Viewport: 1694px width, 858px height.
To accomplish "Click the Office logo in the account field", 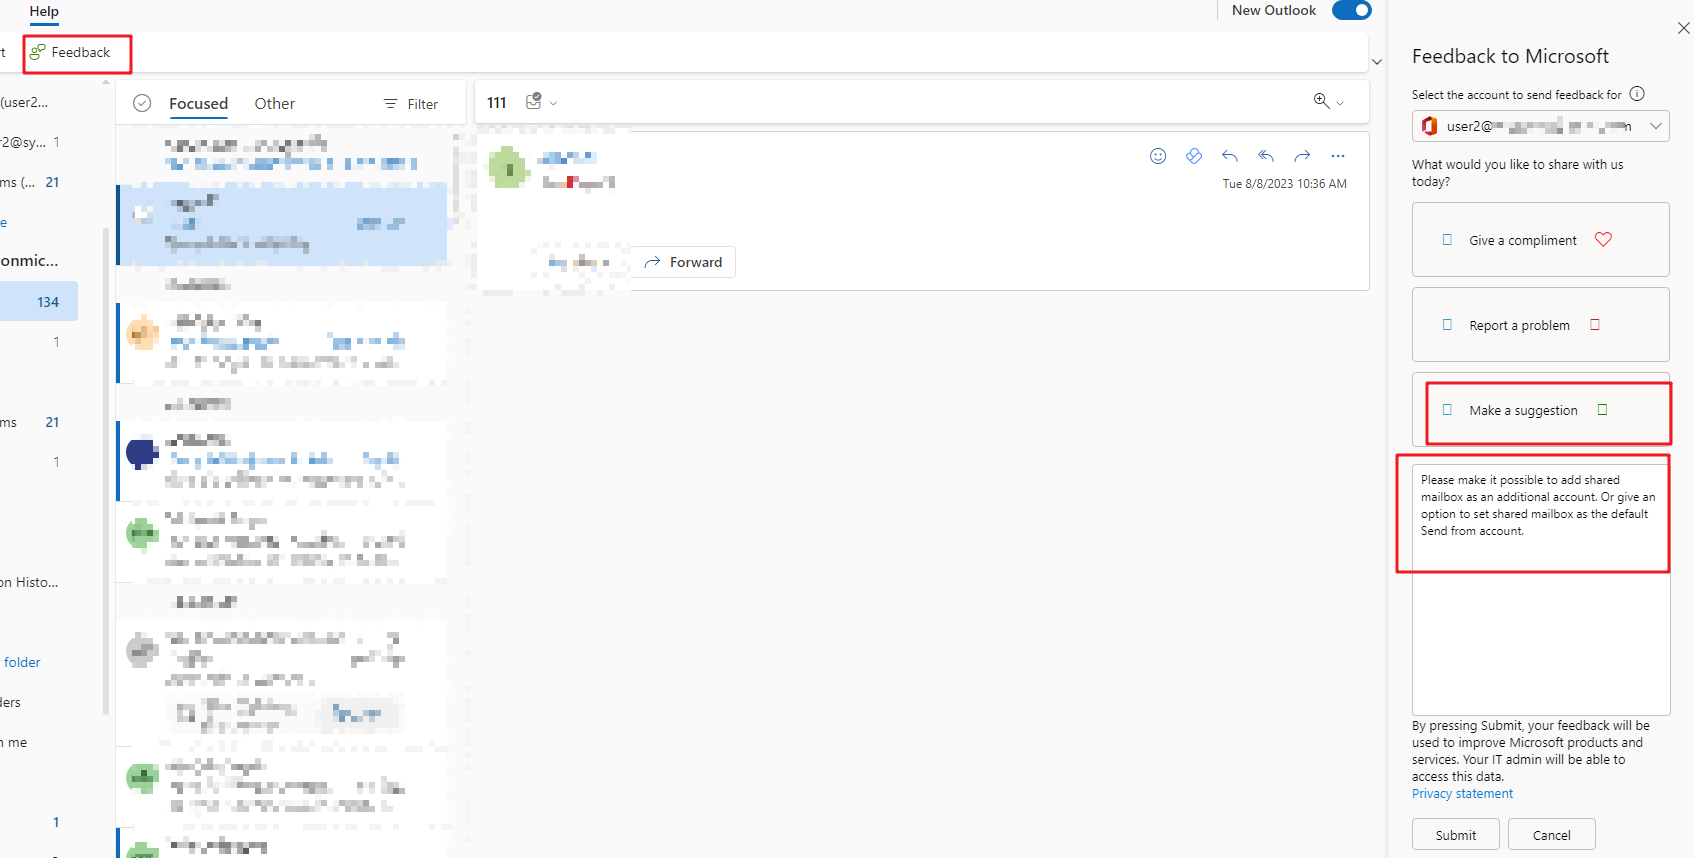I will (1430, 126).
